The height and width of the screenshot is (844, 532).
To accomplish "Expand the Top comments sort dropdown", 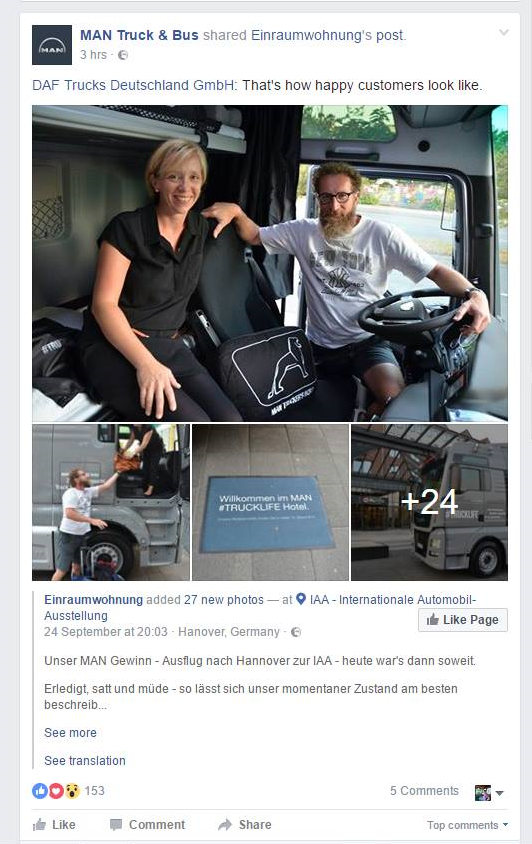I will tap(467, 825).
